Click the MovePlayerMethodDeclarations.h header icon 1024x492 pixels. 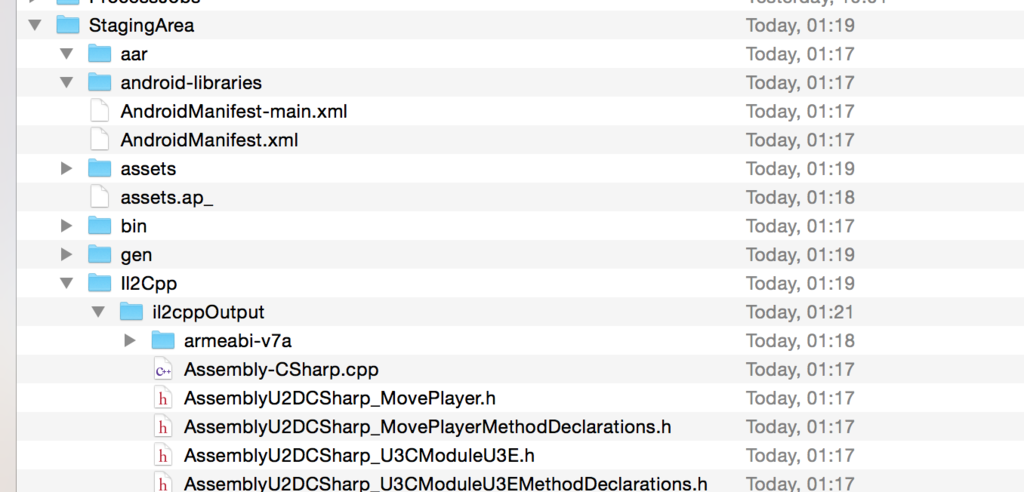[x=163, y=427]
